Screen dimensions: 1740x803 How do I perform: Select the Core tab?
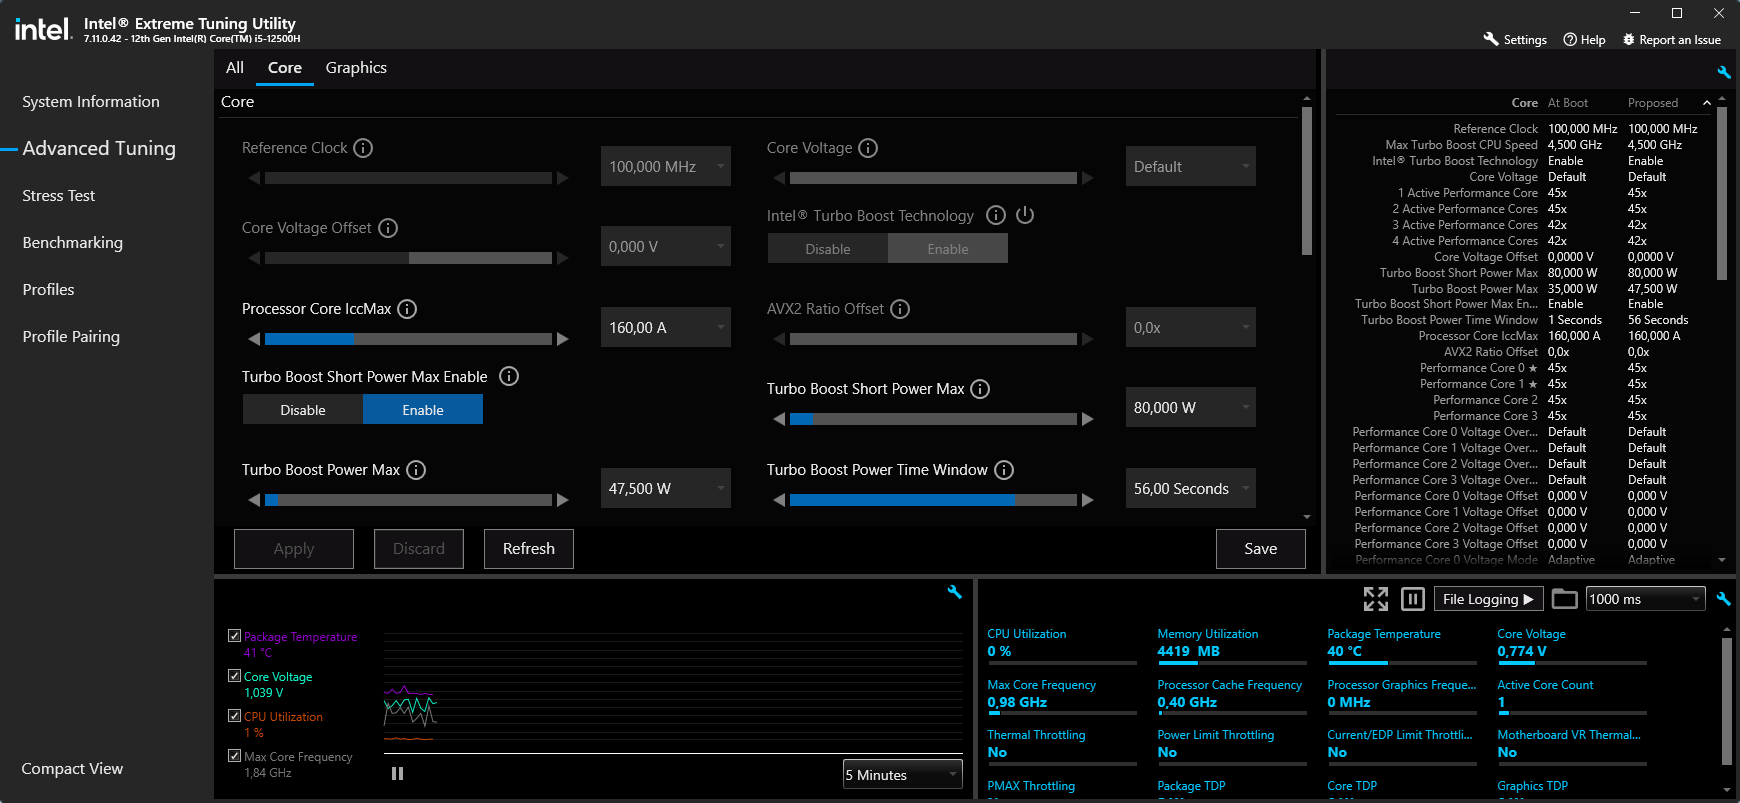(x=285, y=67)
